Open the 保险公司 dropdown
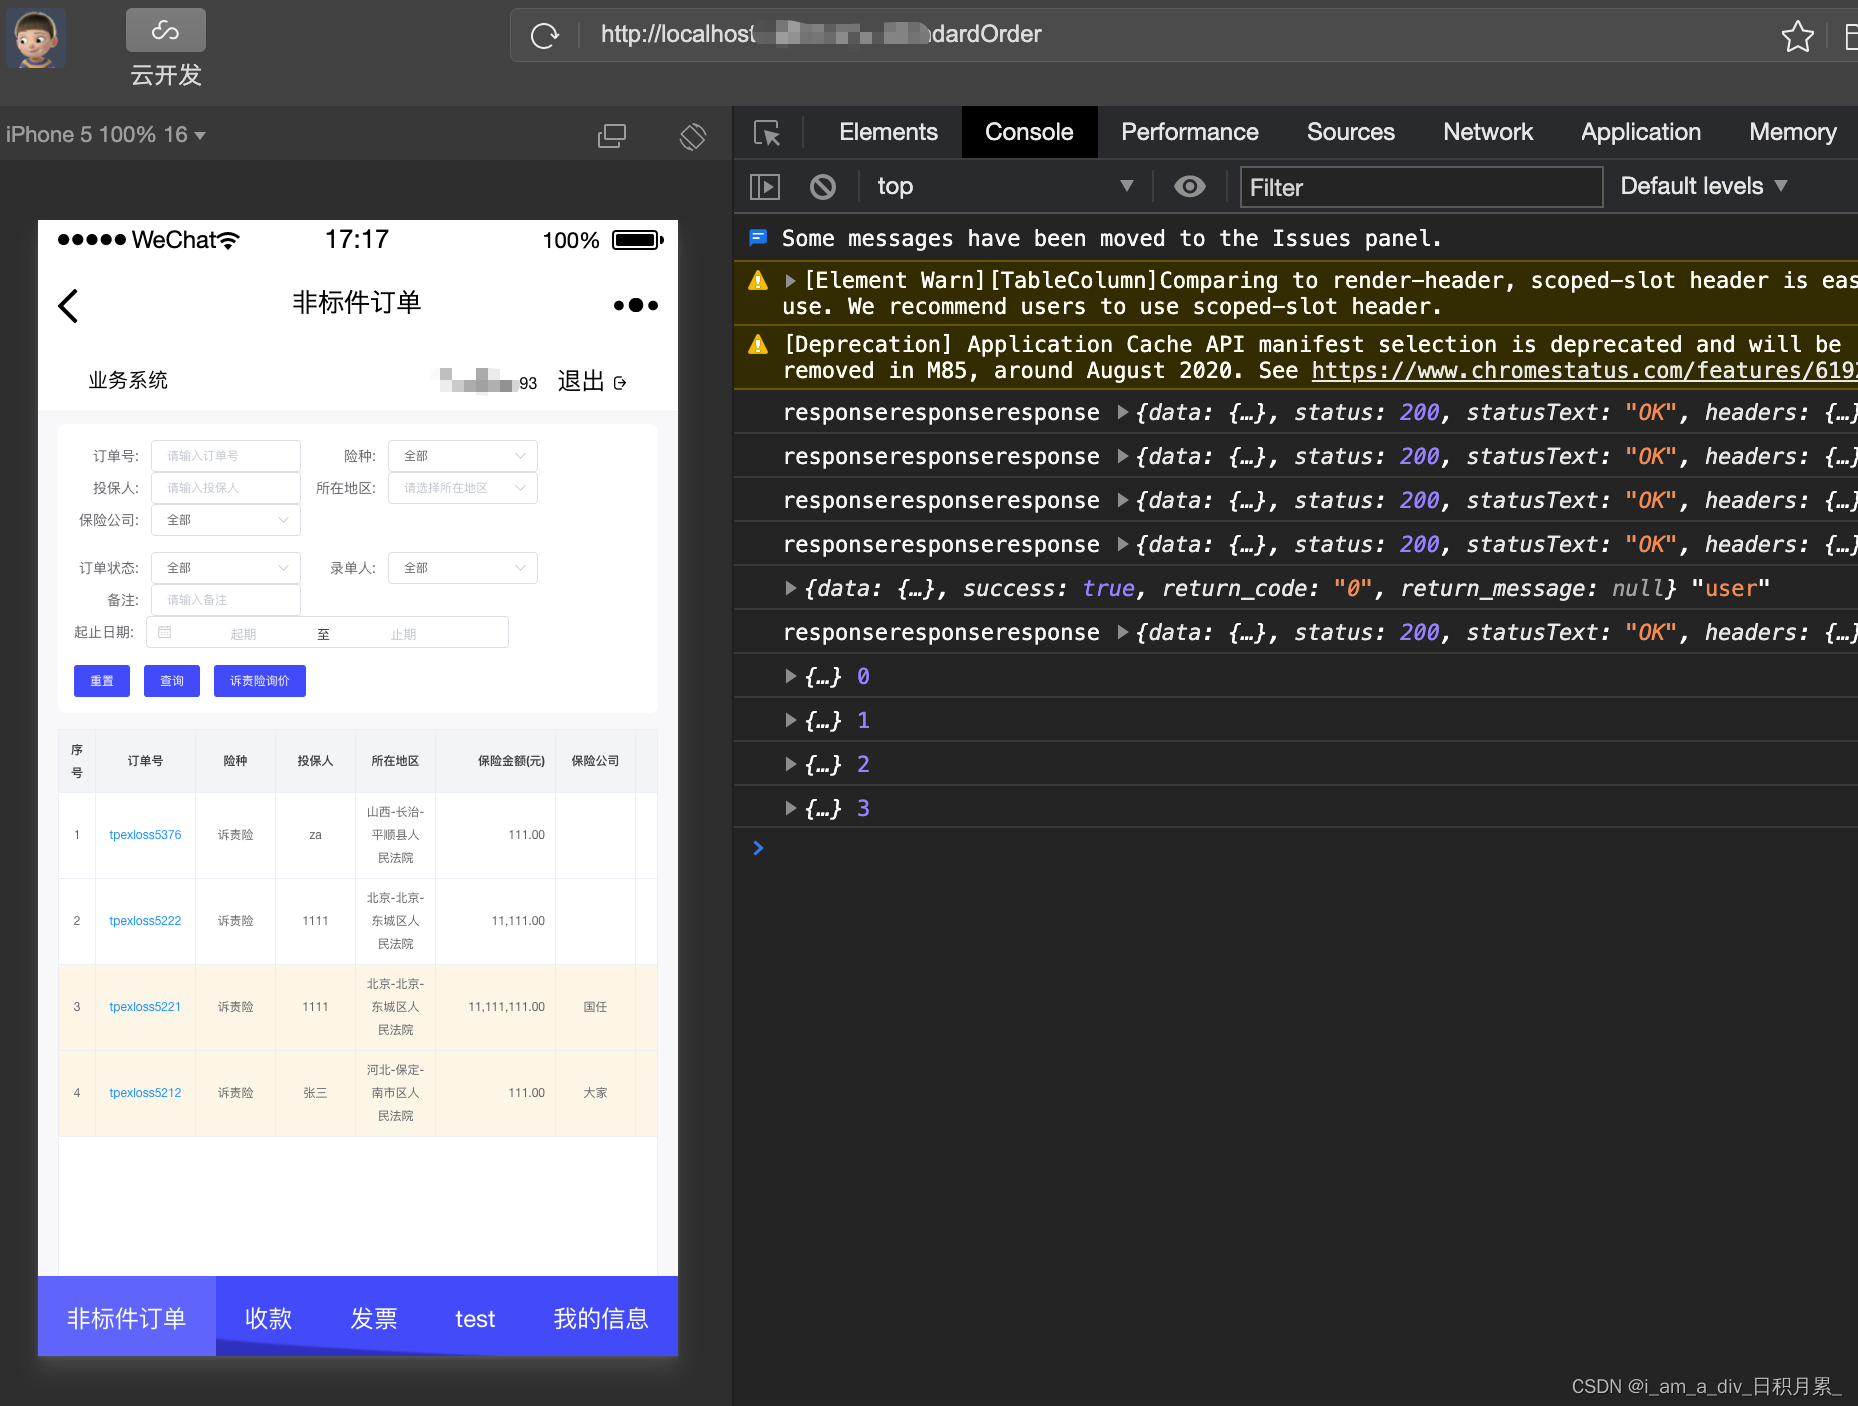 tap(226, 520)
